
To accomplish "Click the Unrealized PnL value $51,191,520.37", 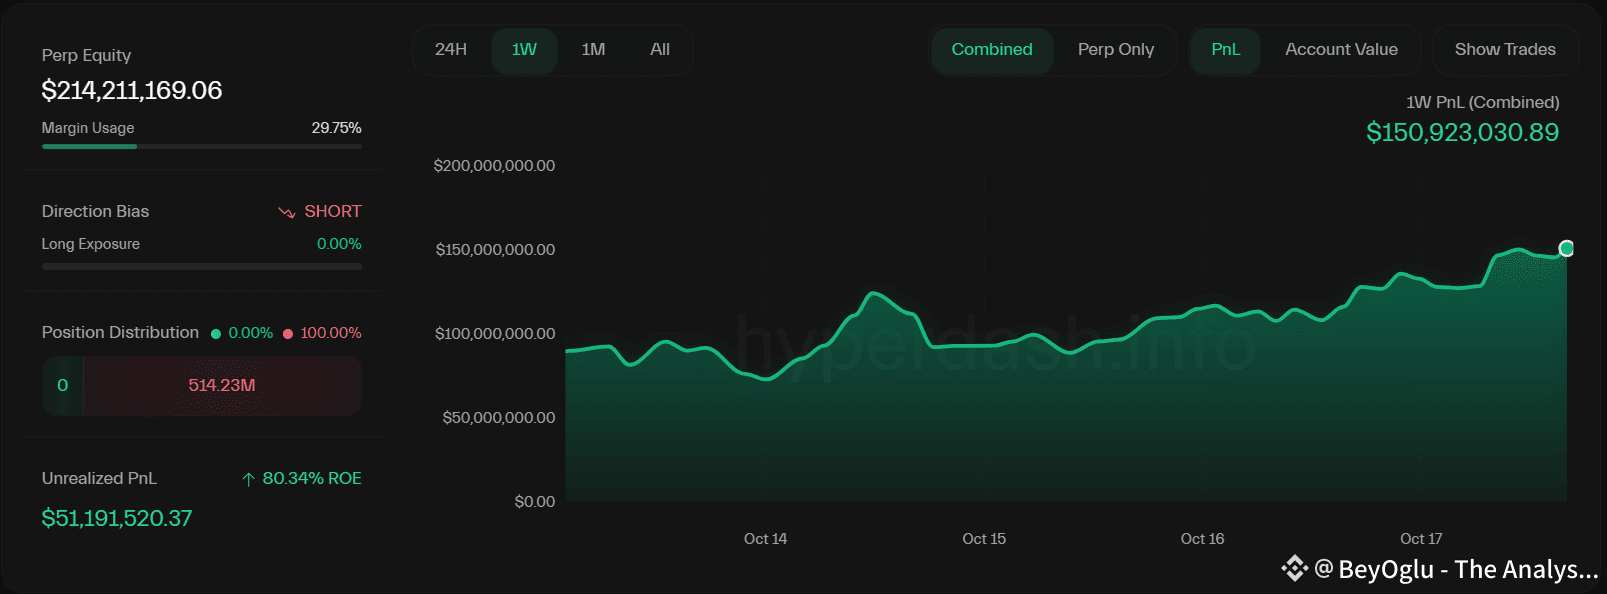I will (117, 518).
